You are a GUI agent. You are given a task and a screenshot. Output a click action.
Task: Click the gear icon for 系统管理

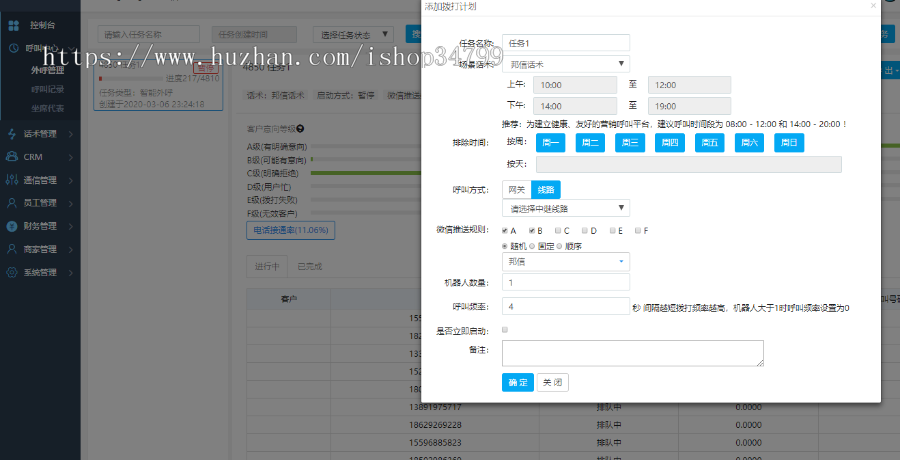(12, 272)
